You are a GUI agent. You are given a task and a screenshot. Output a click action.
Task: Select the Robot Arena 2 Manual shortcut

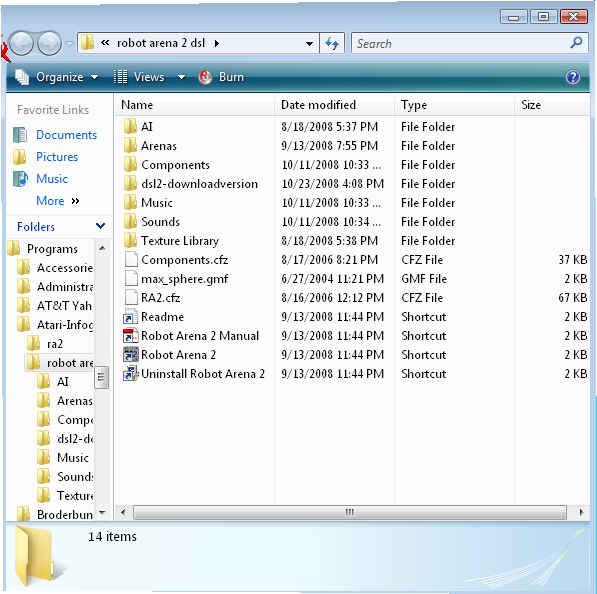point(191,336)
